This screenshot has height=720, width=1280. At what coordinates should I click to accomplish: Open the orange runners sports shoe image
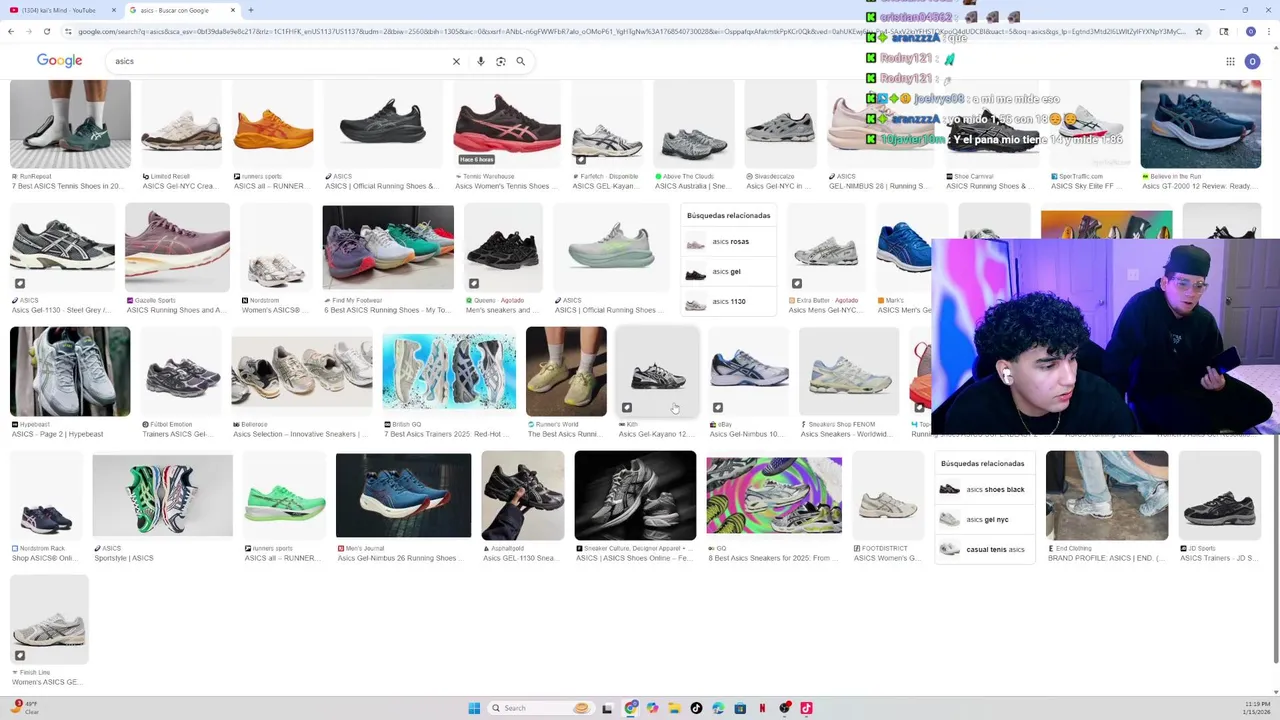[x=273, y=124]
